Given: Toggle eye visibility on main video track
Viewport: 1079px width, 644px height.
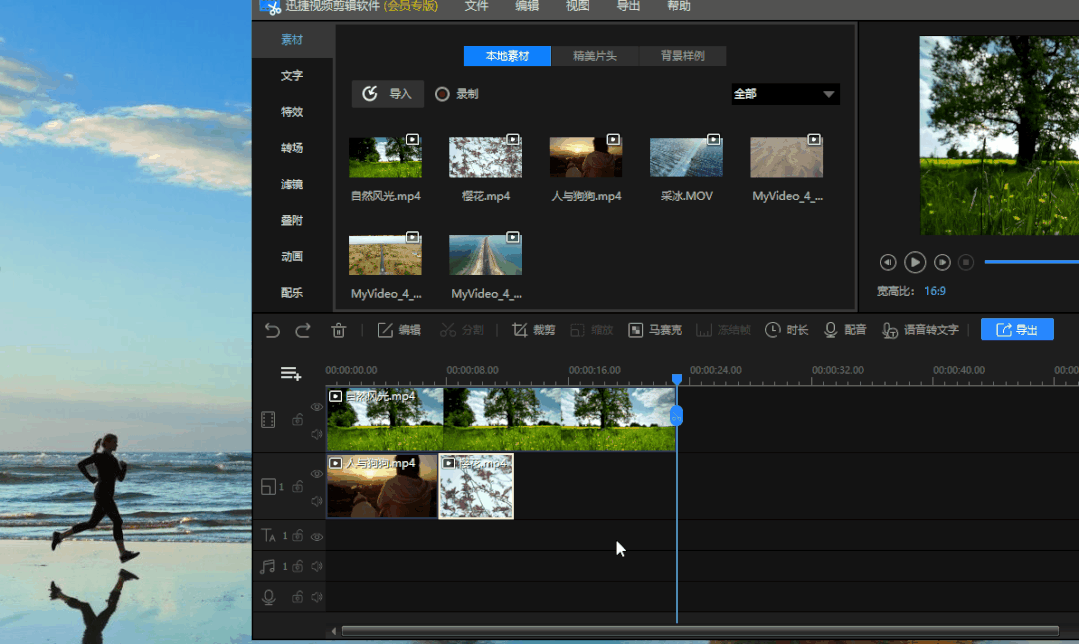Looking at the screenshot, I should click(317, 407).
